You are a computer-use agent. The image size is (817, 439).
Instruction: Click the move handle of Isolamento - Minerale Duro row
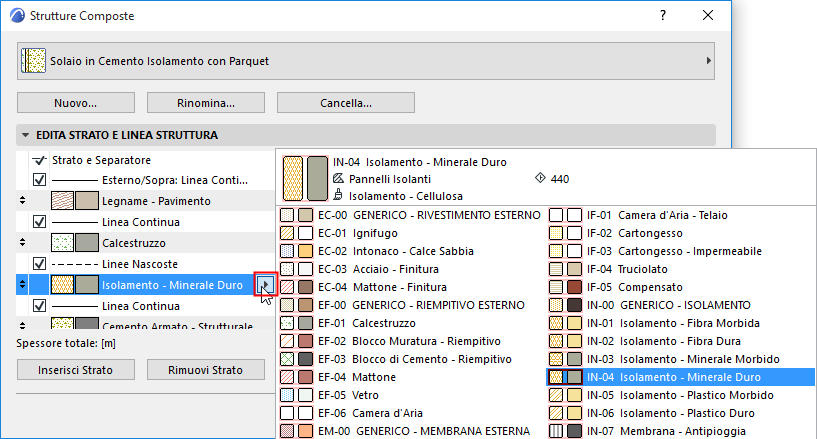[x=22, y=285]
